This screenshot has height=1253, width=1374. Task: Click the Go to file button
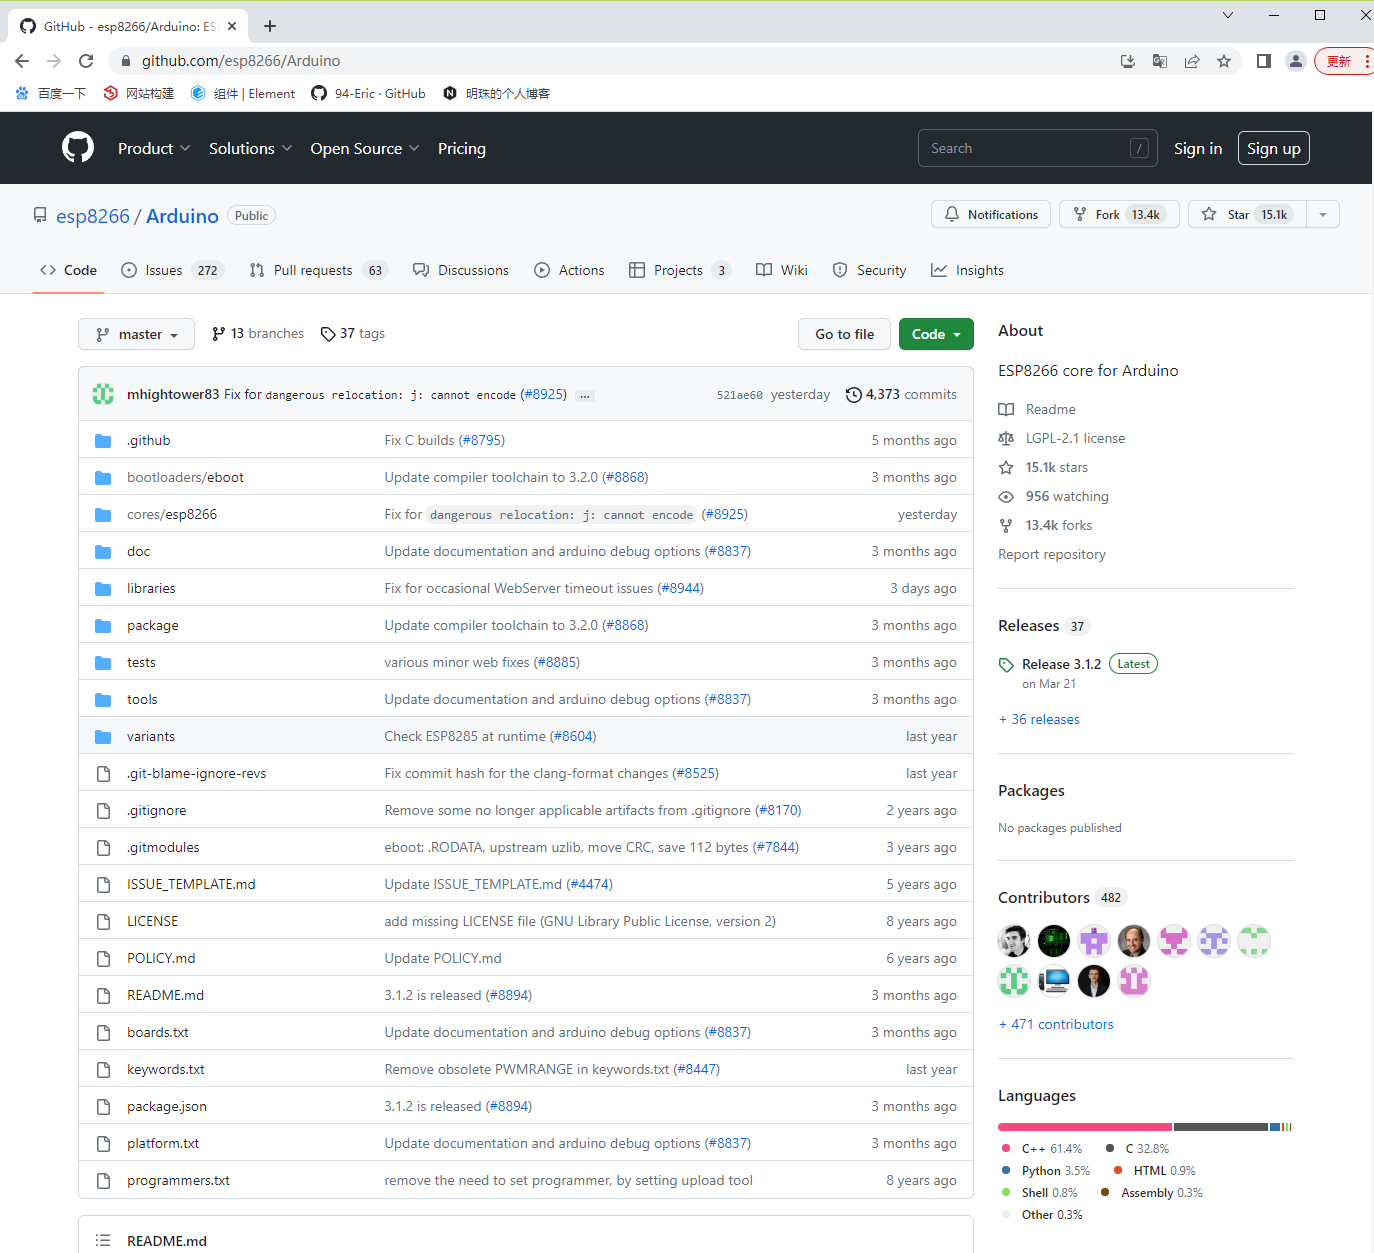tap(844, 334)
